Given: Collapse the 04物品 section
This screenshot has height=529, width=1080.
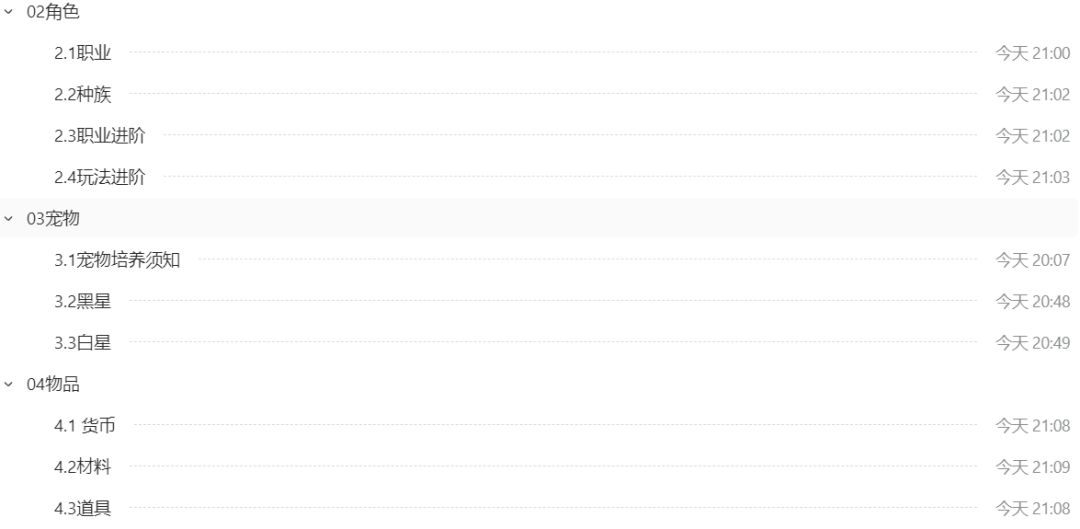Looking at the screenshot, I should pyautogui.click(x=10, y=385).
